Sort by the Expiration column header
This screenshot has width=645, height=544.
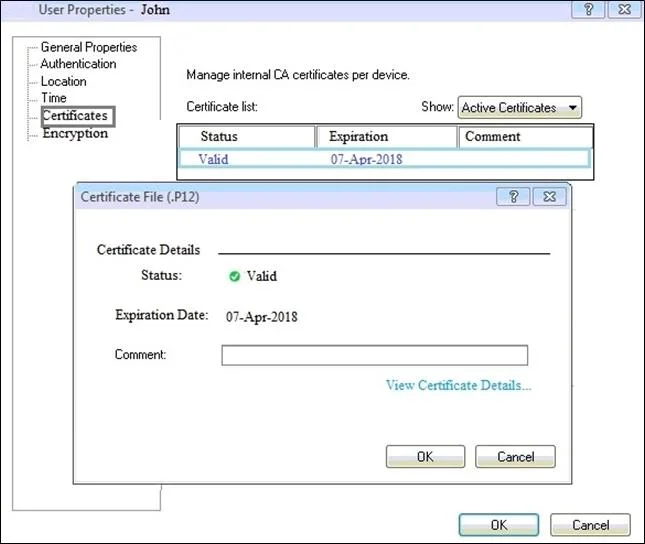[386, 137]
